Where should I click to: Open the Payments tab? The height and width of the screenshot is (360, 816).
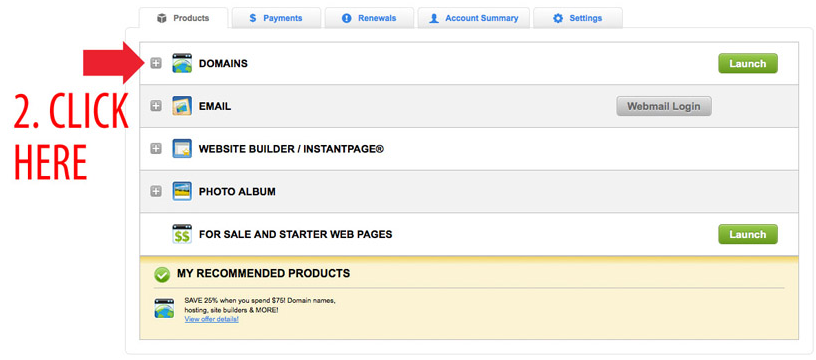276,18
